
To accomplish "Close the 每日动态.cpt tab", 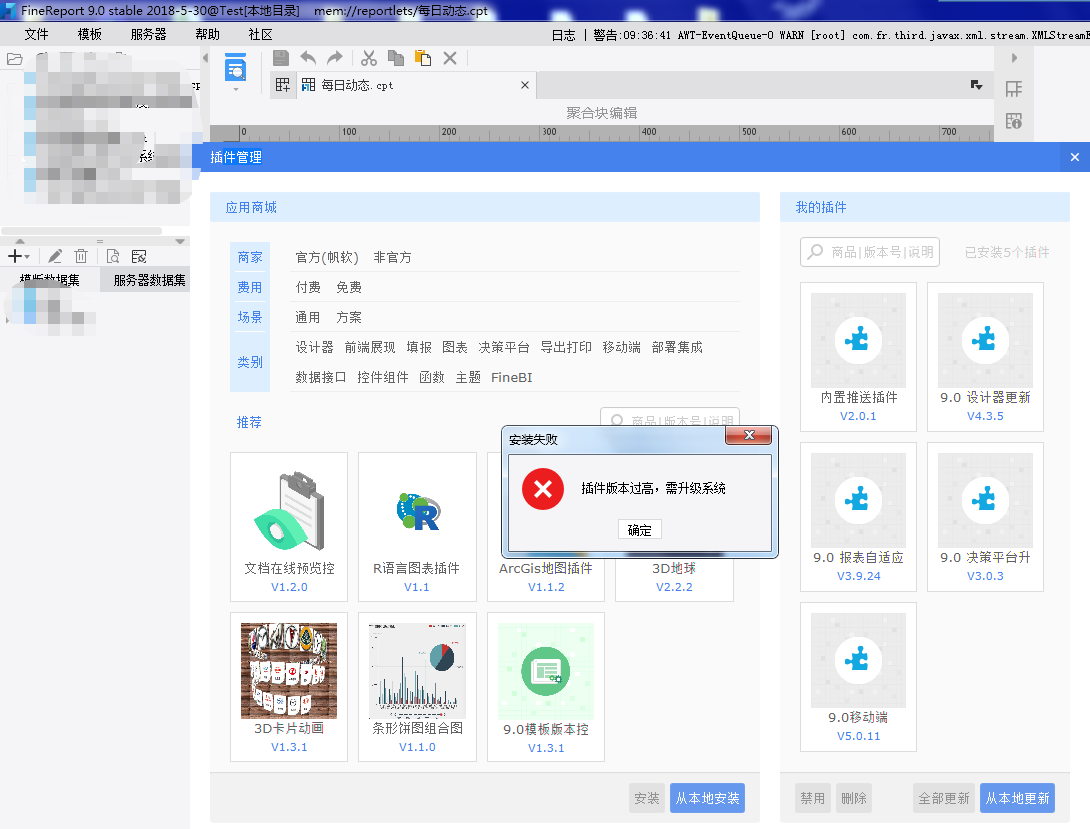I will 525,85.
